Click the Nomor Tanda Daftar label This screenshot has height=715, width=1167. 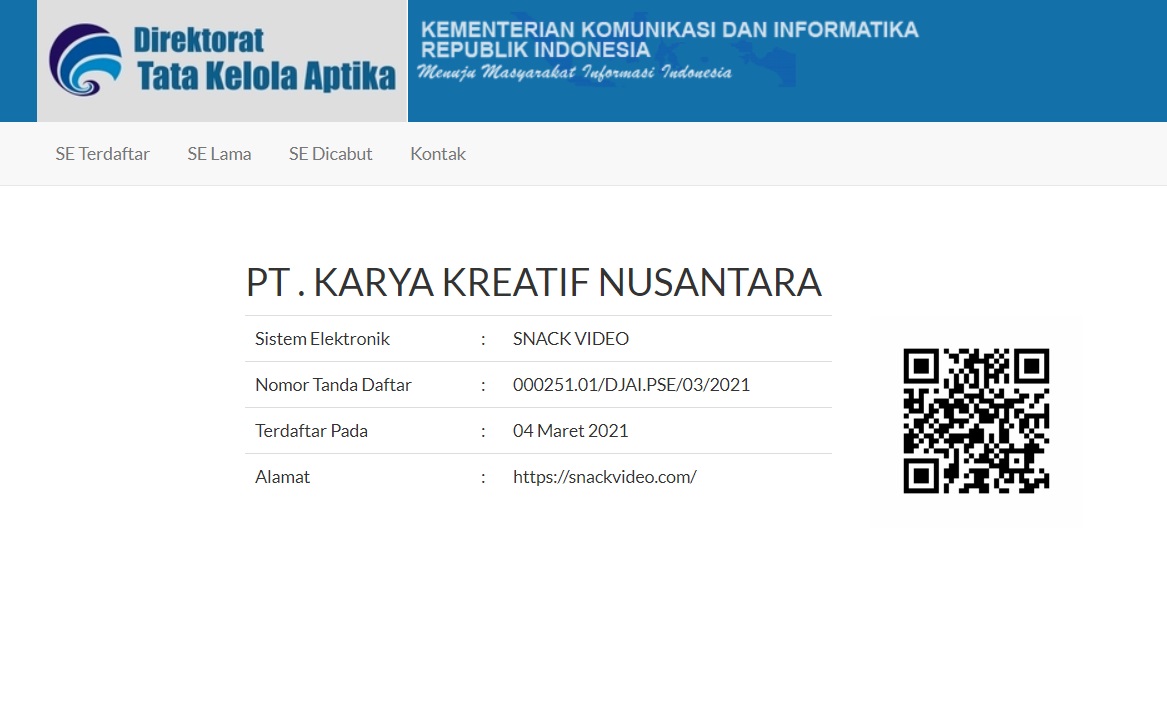click(x=333, y=385)
